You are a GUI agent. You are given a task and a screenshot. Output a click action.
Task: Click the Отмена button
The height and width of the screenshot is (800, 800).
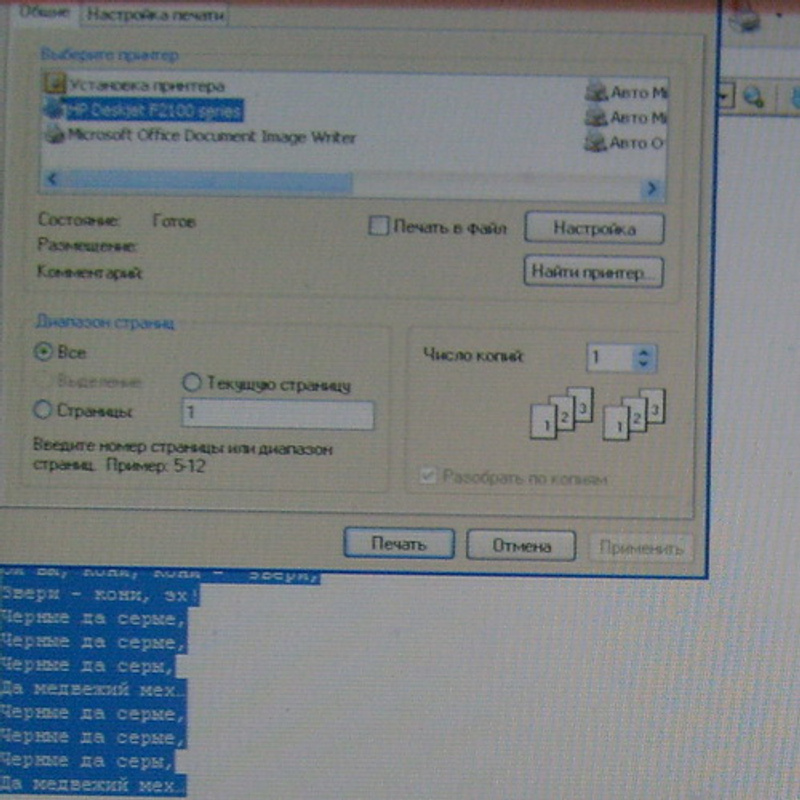coord(521,546)
